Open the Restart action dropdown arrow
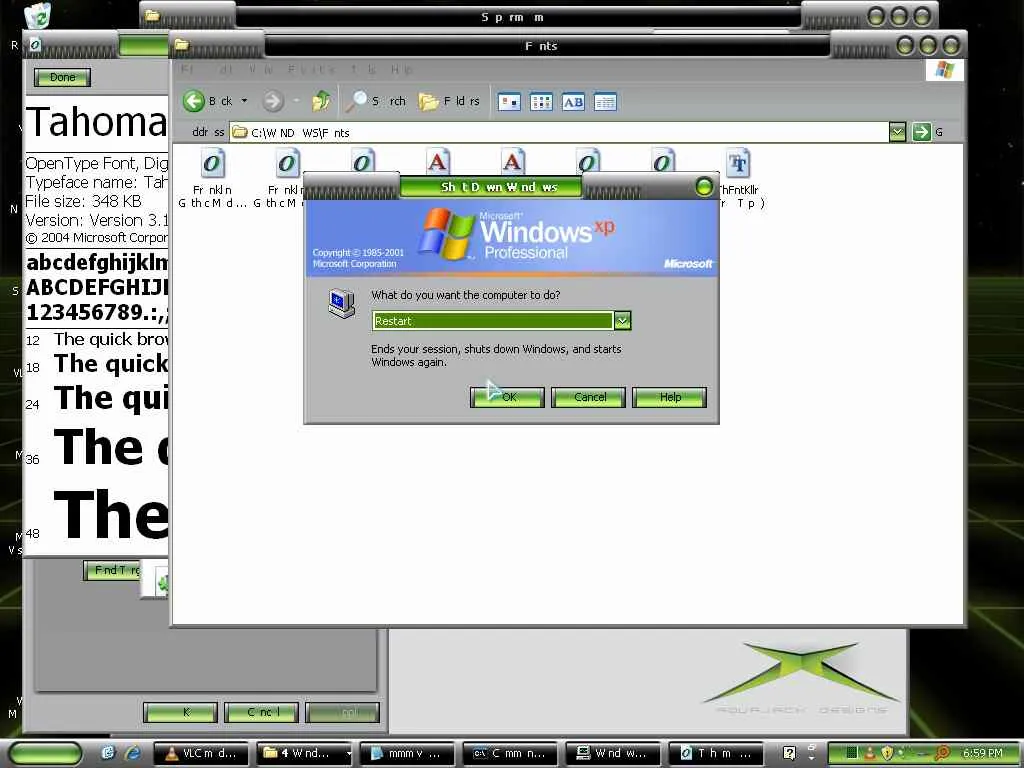This screenshot has height=768, width=1024. tap(622, 321)
